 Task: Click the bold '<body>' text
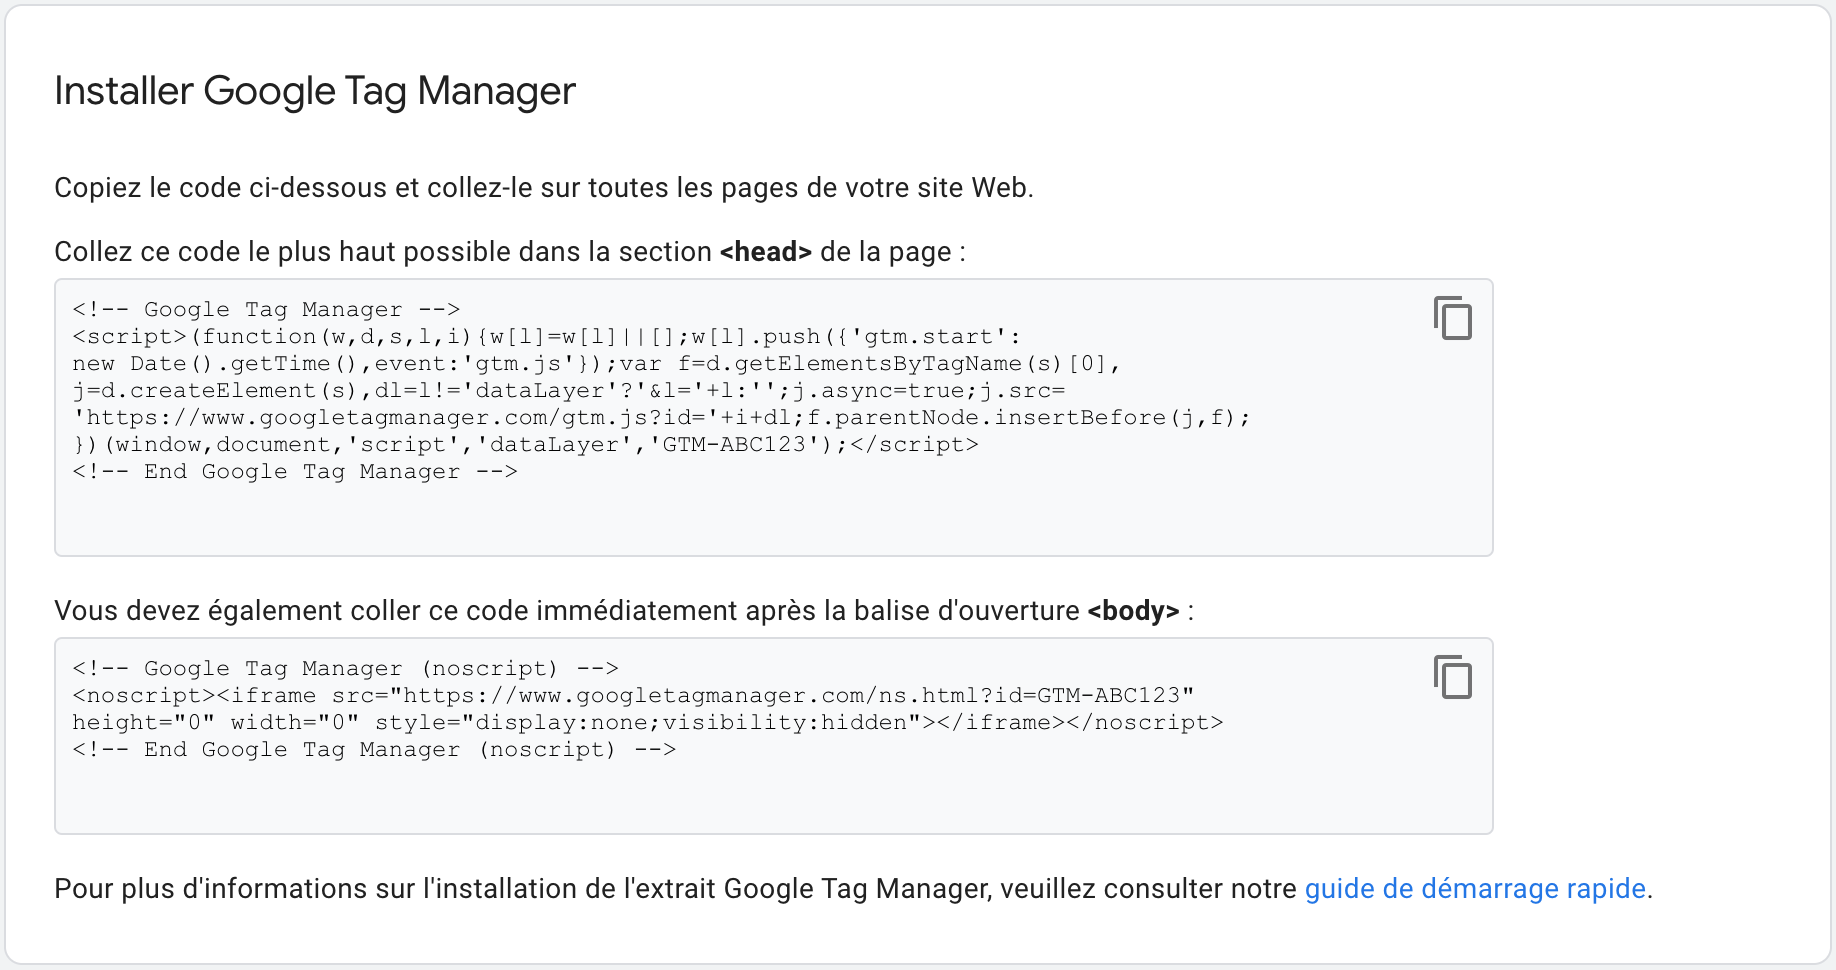tap(1133, 611)
